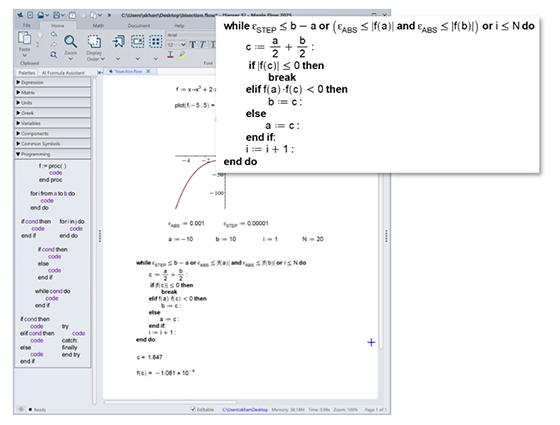Viewport: 560px width, 425px height.
Task: Click the Paste icon in Clipboard group
Action: tap(24, 38)
